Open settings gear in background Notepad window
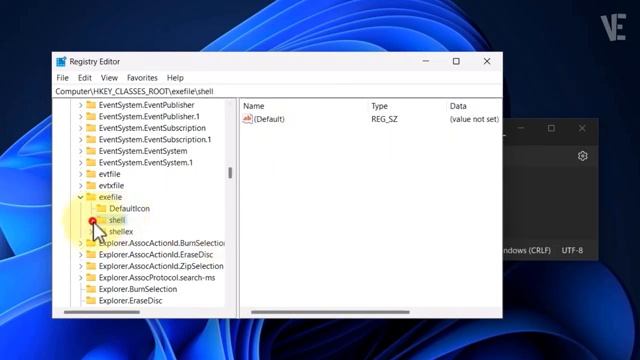Screen dimensions: 640x360 tap(582, 156)
